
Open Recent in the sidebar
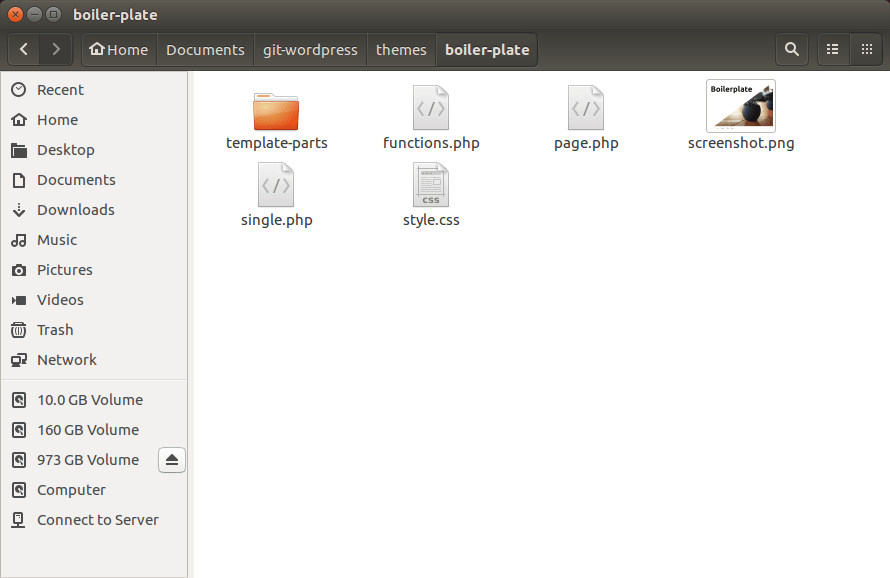60,90
